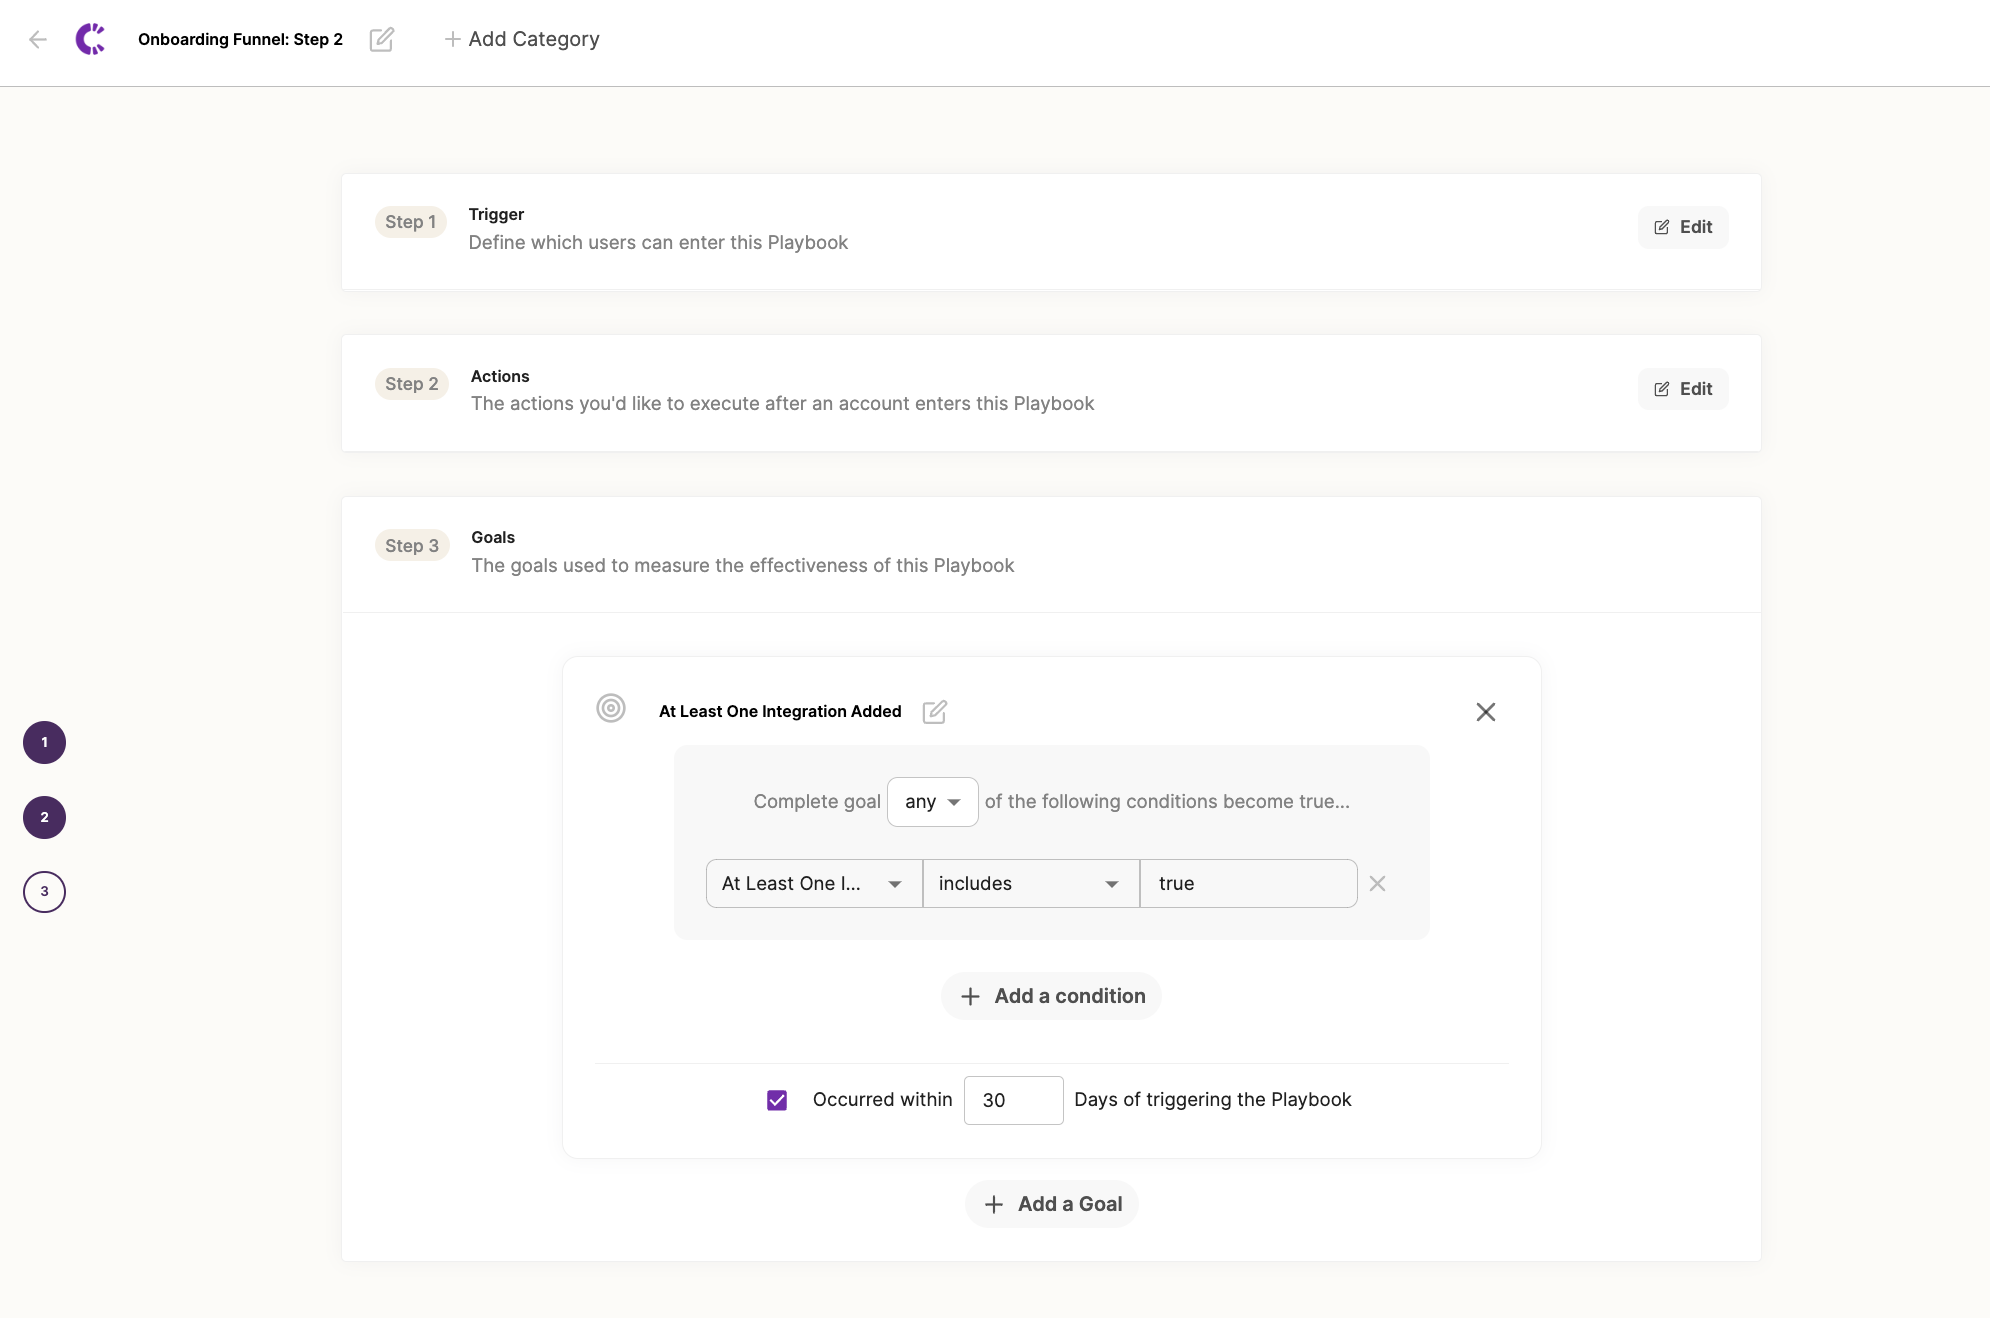Screen dimensions: 1990x1318
Task: Open the any/all conditions dropdown
Action: pos(932,801)
